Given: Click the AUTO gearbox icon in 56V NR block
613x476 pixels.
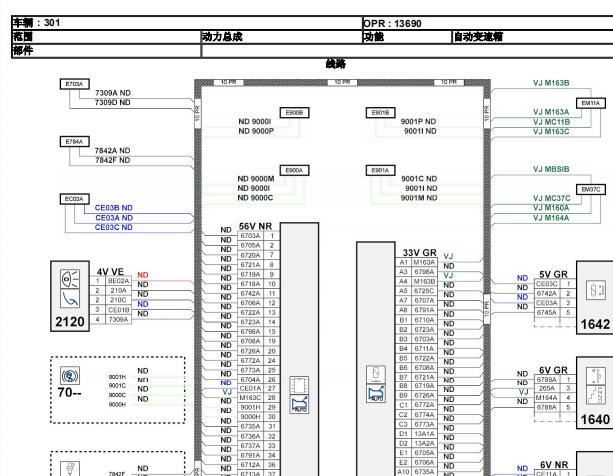Looking at the screenshot, I should click(x=299, y=404).
